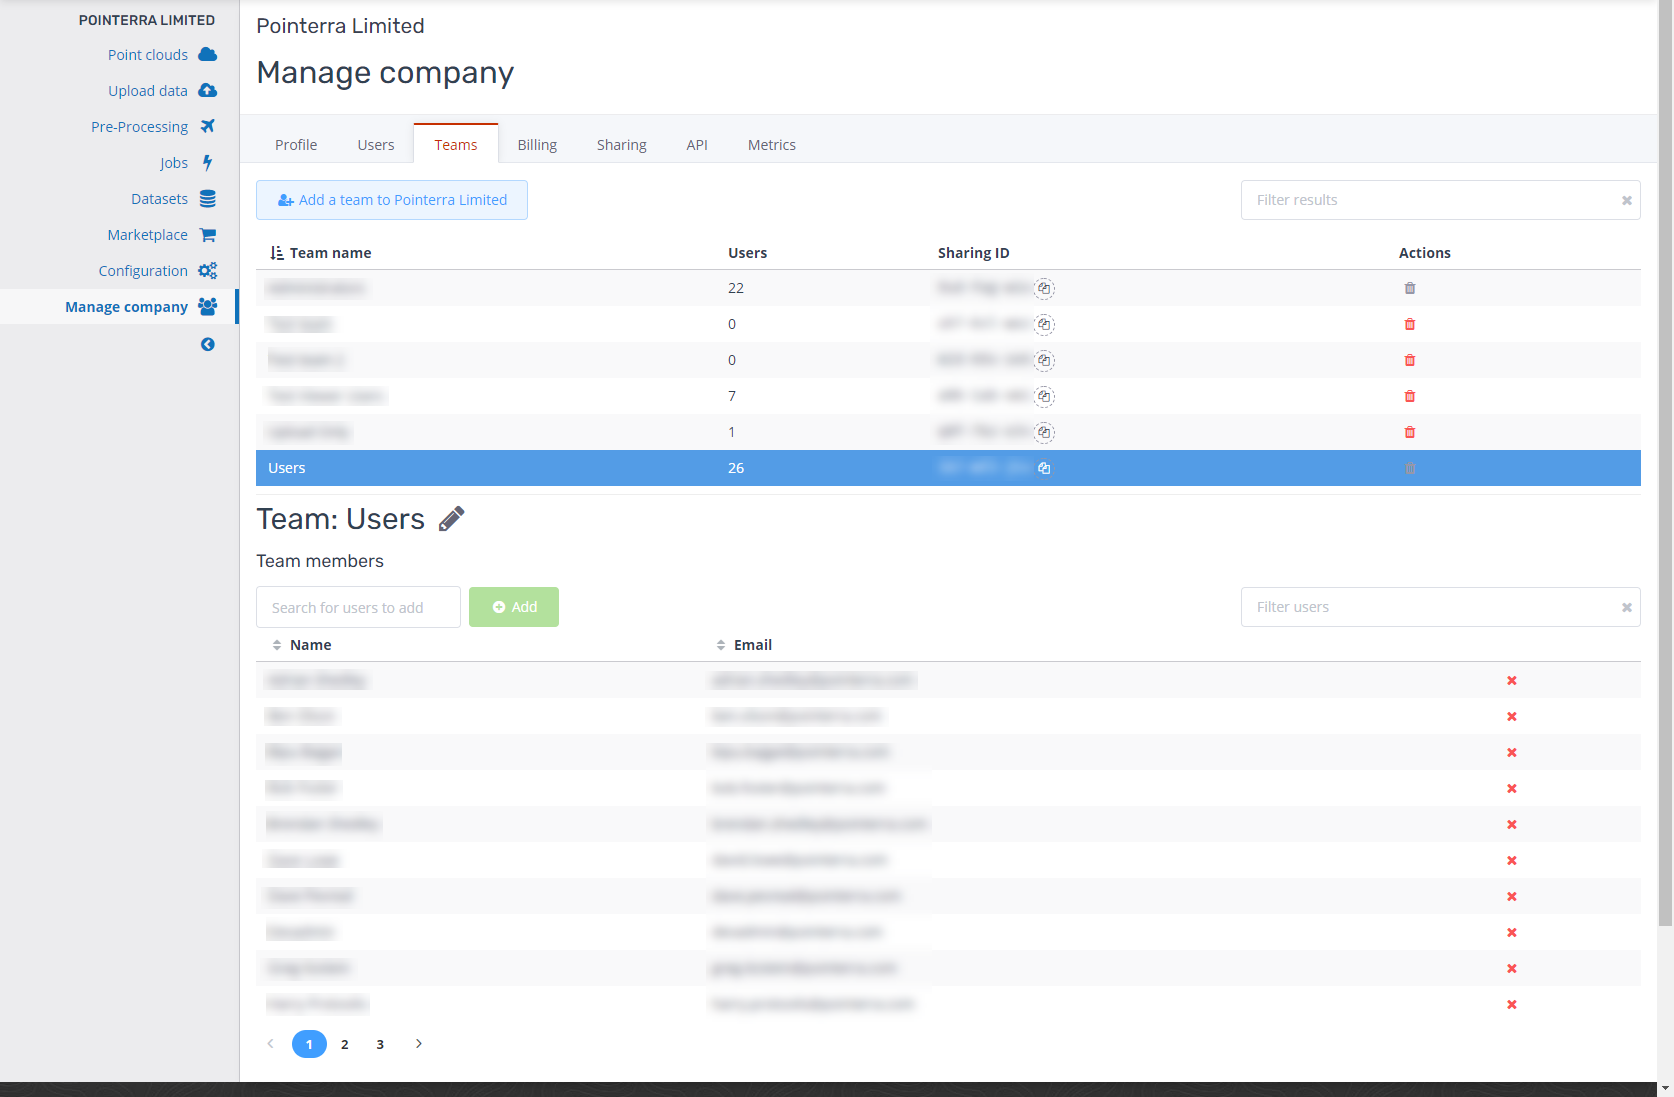
Task: Edit the Users team name with the pencil
Action: pyautogui.click(x=451, y=517)
